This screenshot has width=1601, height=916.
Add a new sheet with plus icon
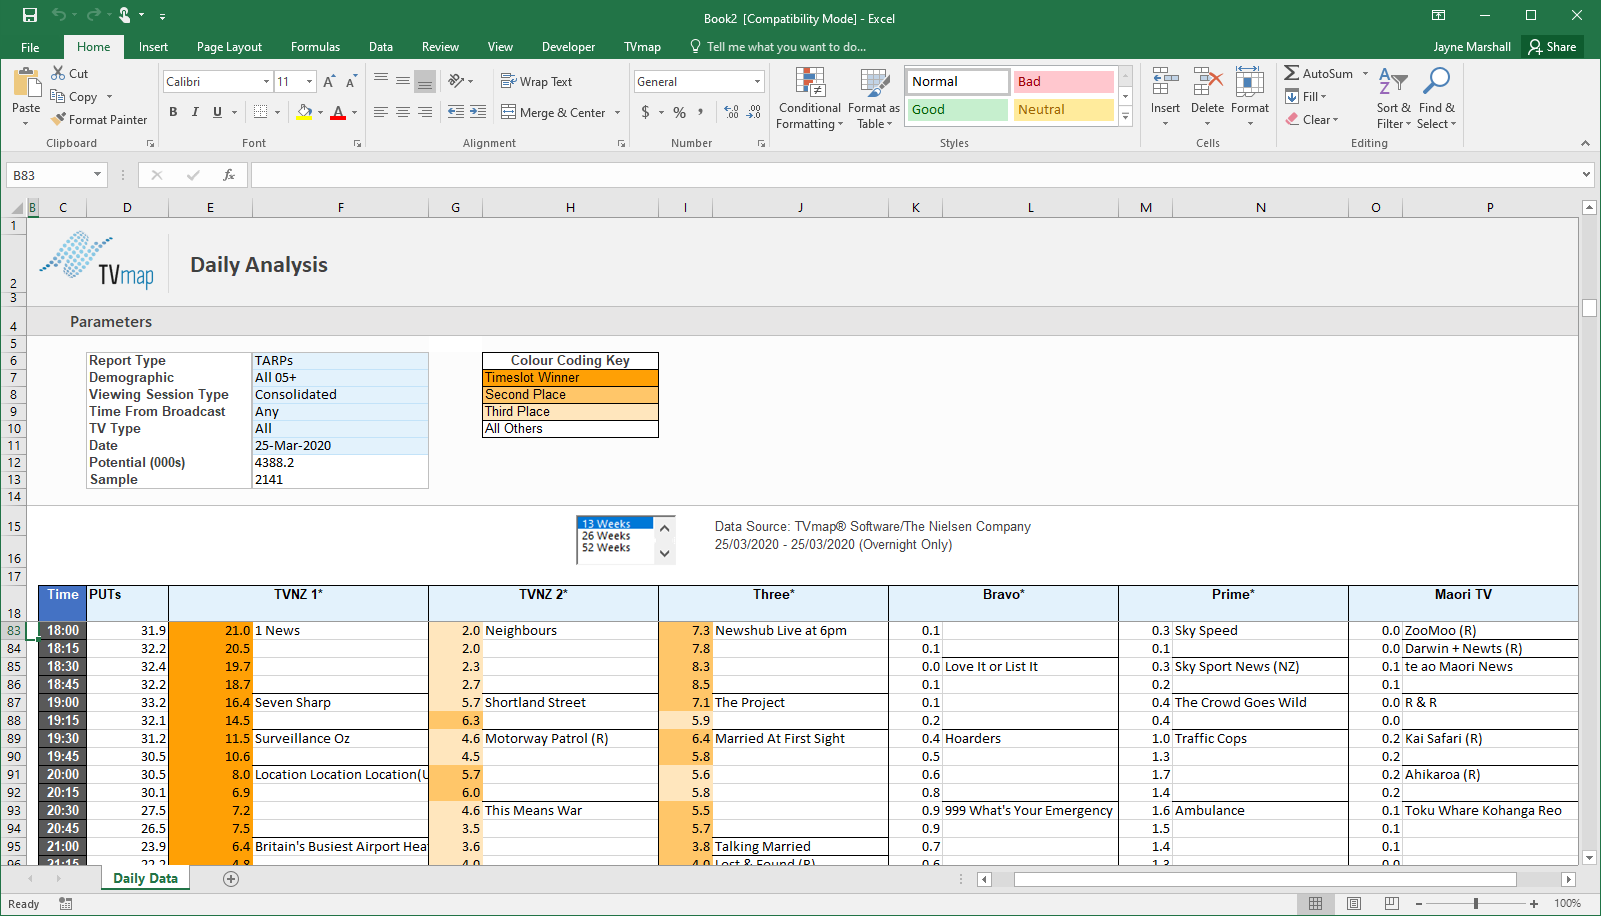pyautogui.click(x=231, y=879)
